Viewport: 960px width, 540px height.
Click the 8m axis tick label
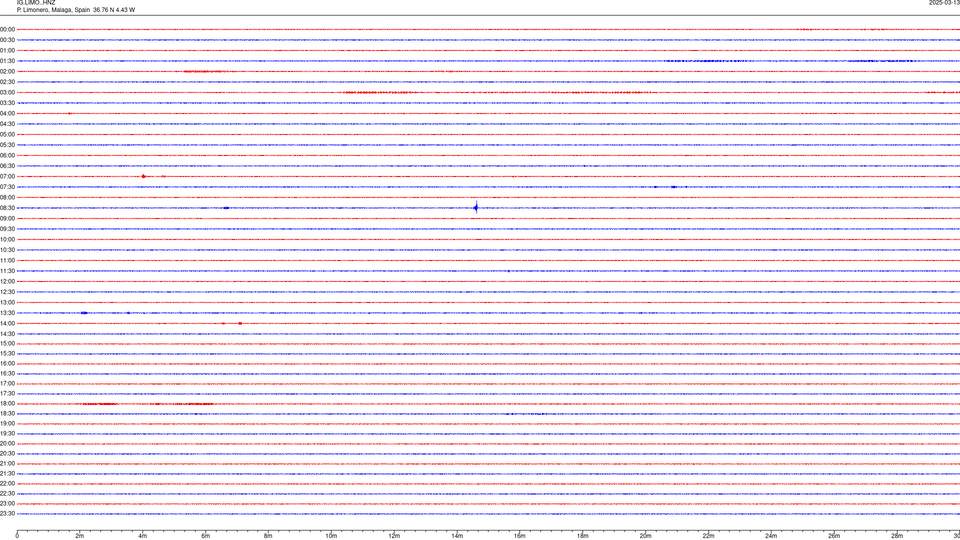268,536
